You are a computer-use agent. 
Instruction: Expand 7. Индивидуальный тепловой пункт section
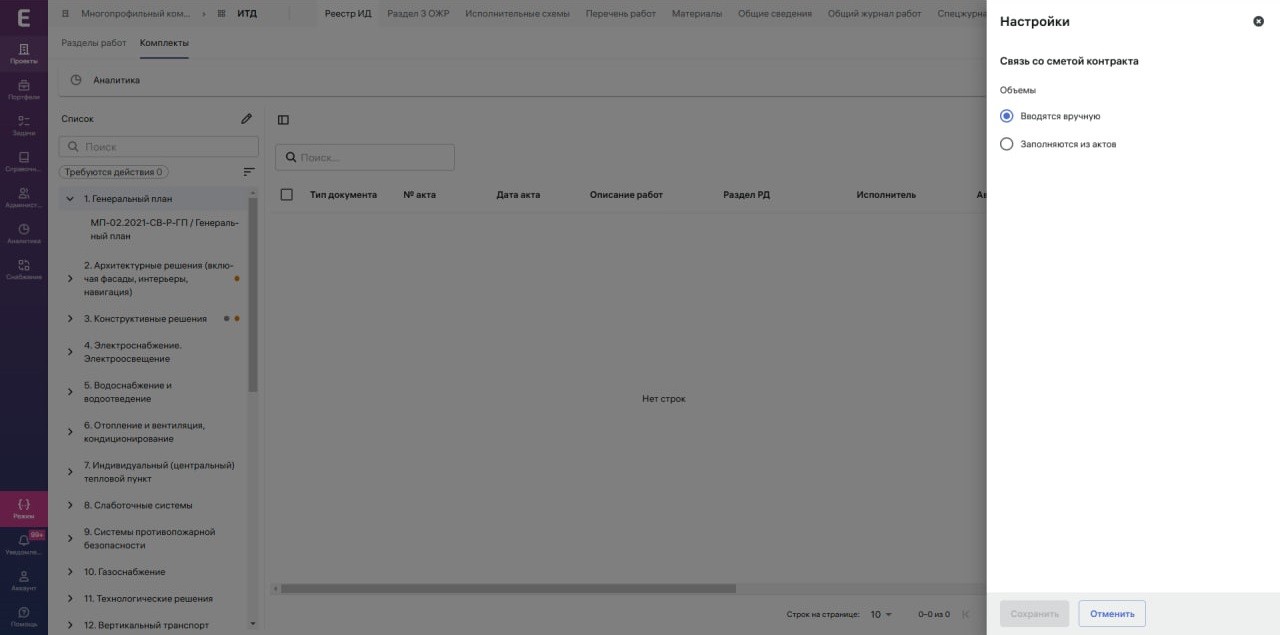70,472
